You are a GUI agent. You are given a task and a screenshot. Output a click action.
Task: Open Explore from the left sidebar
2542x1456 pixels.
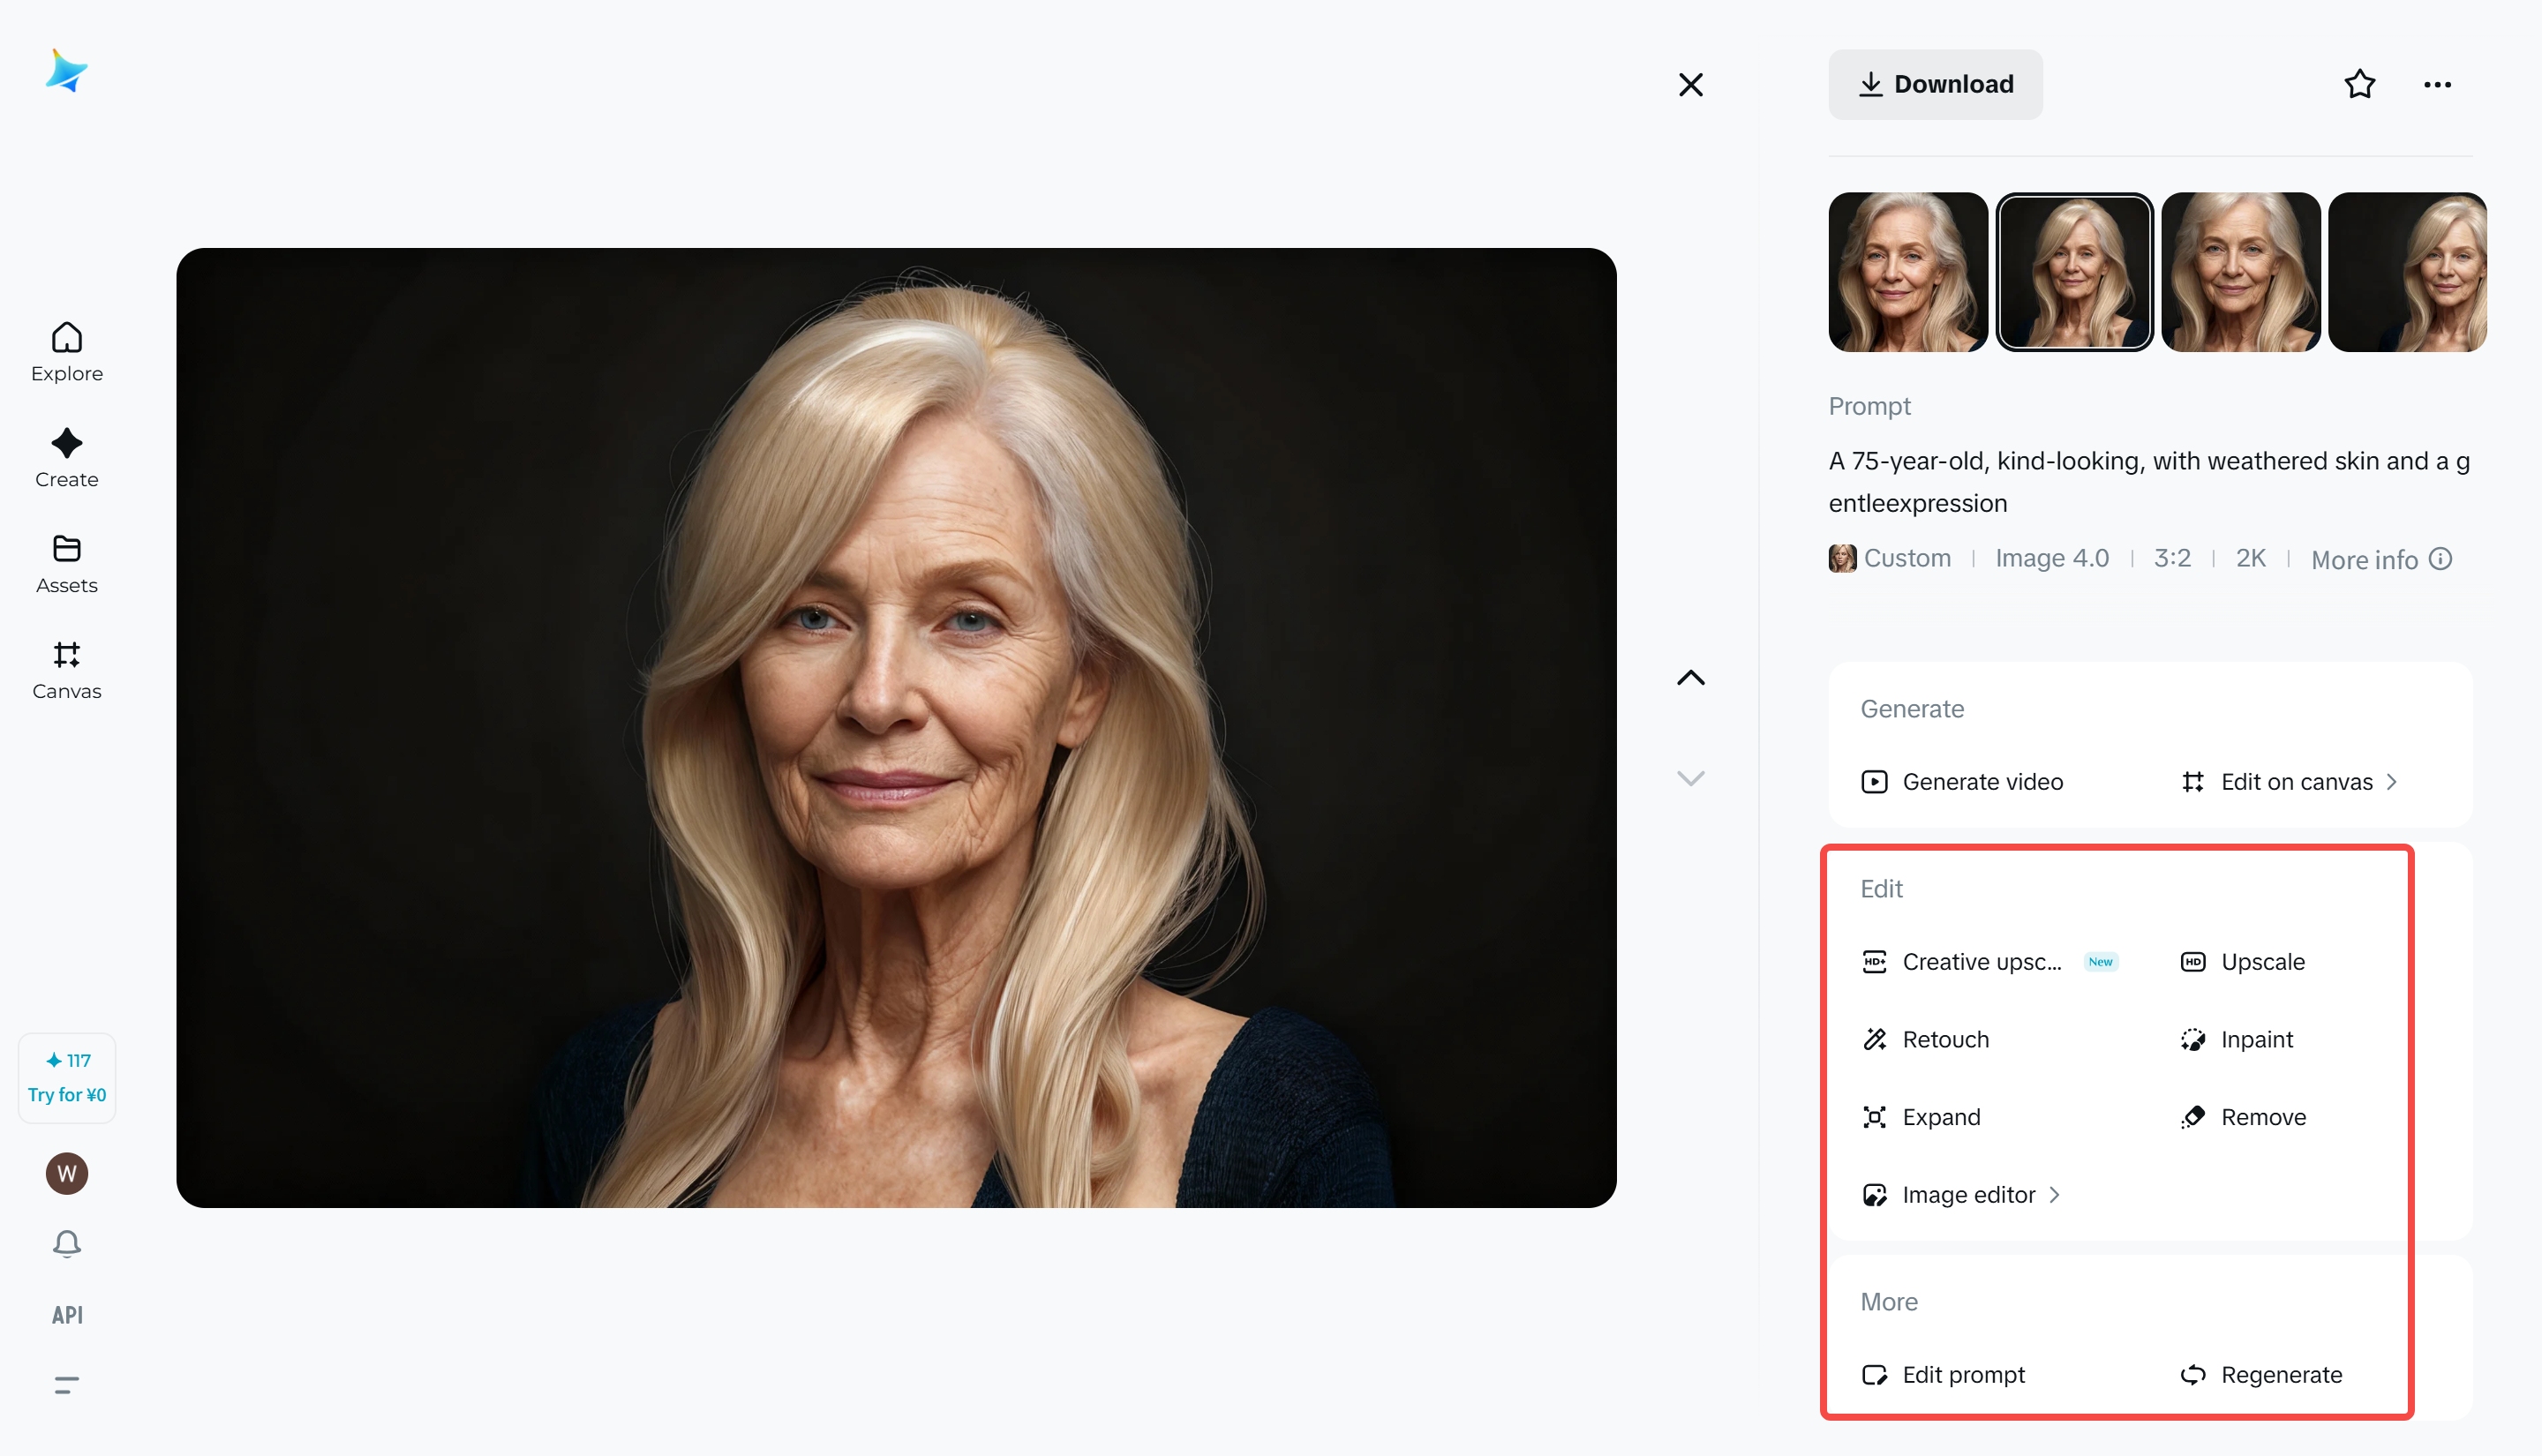coord(66,351)
